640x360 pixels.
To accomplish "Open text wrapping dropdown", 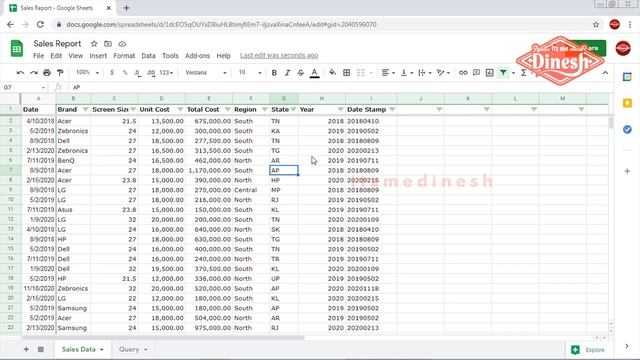I will pos(424,73).
